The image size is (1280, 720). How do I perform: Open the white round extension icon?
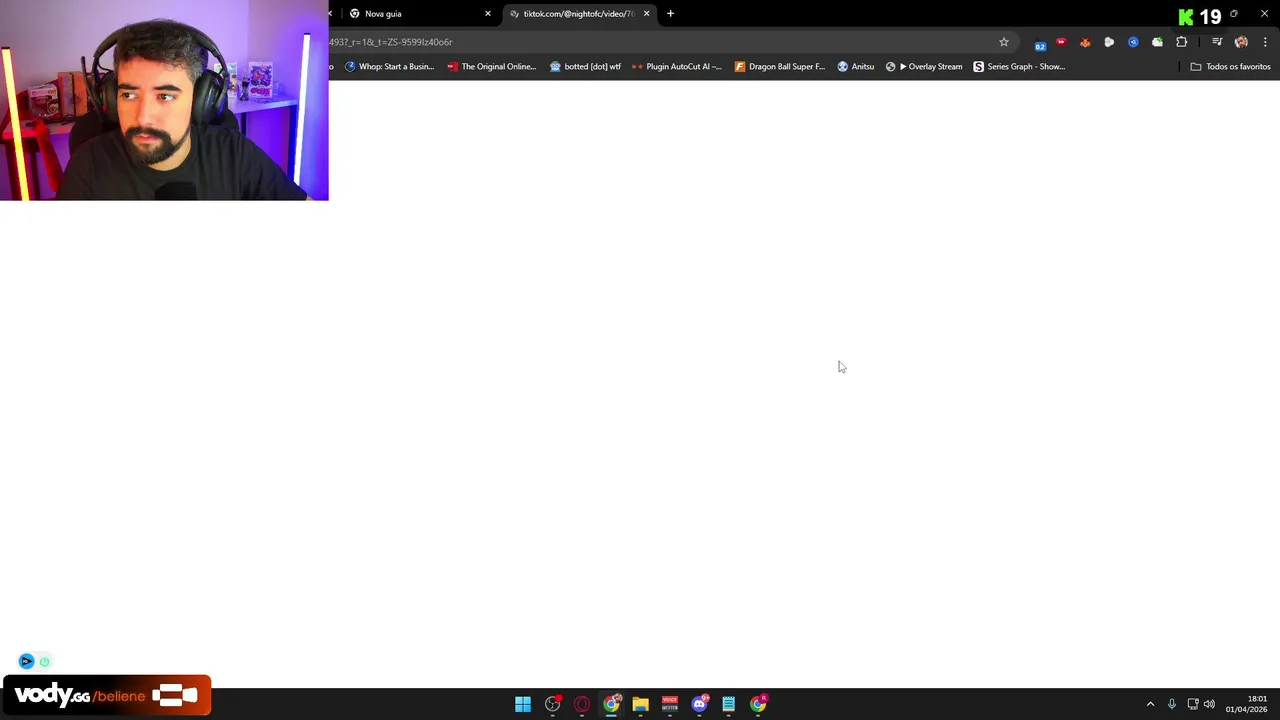click(1109, 42)
